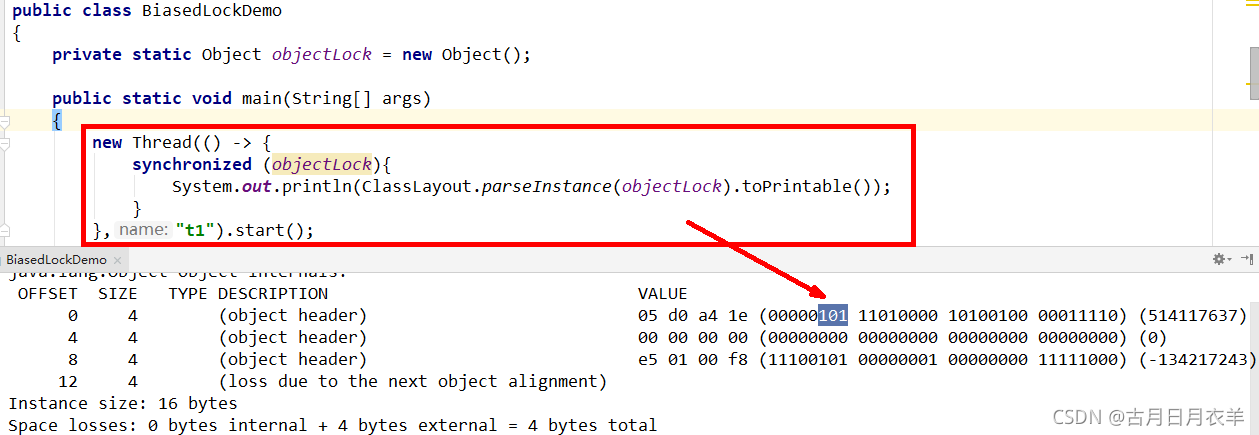The width and height of the screenshot is (1259, 435).
Task: Collapse the lambda fold marker near start()
Action: (x=5, y=230)
